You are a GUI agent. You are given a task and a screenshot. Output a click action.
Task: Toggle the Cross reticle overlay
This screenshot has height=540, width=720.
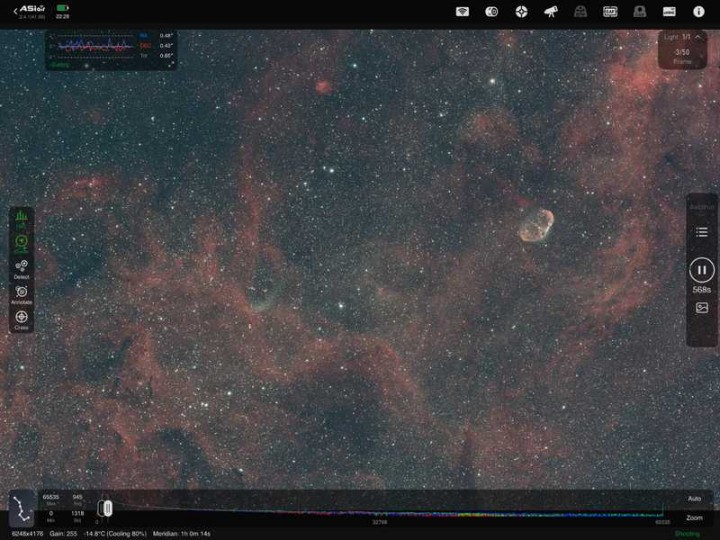(21, 319)
